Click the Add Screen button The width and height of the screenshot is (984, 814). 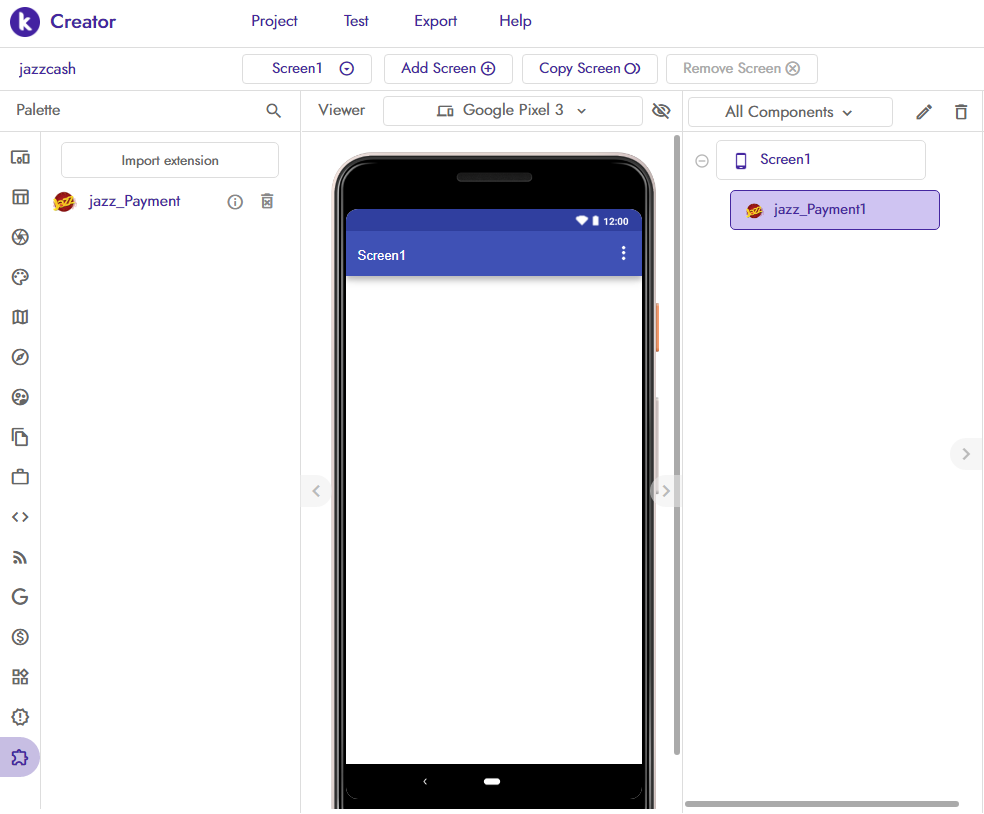pos(448,68)
